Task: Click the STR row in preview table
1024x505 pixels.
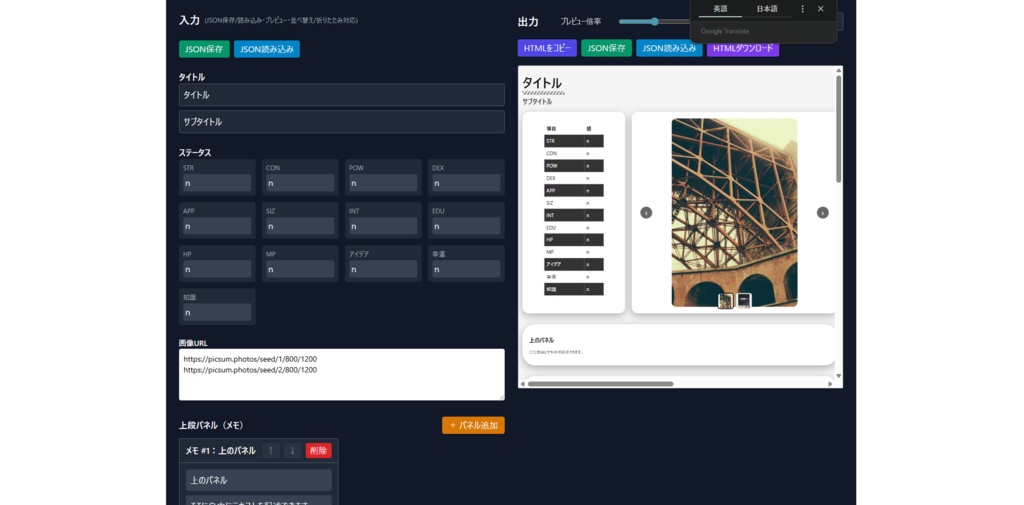Action: [x=574, y=141]
